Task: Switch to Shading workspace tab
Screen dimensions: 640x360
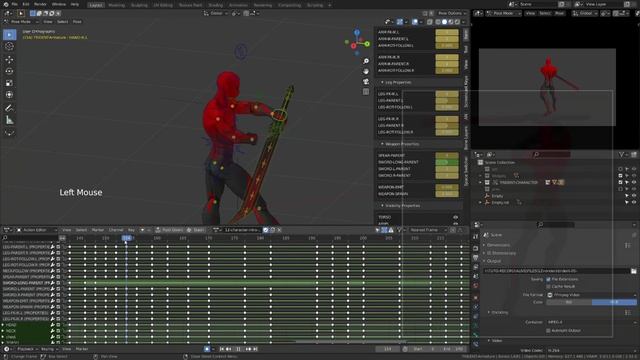Action: pos(216,5)
